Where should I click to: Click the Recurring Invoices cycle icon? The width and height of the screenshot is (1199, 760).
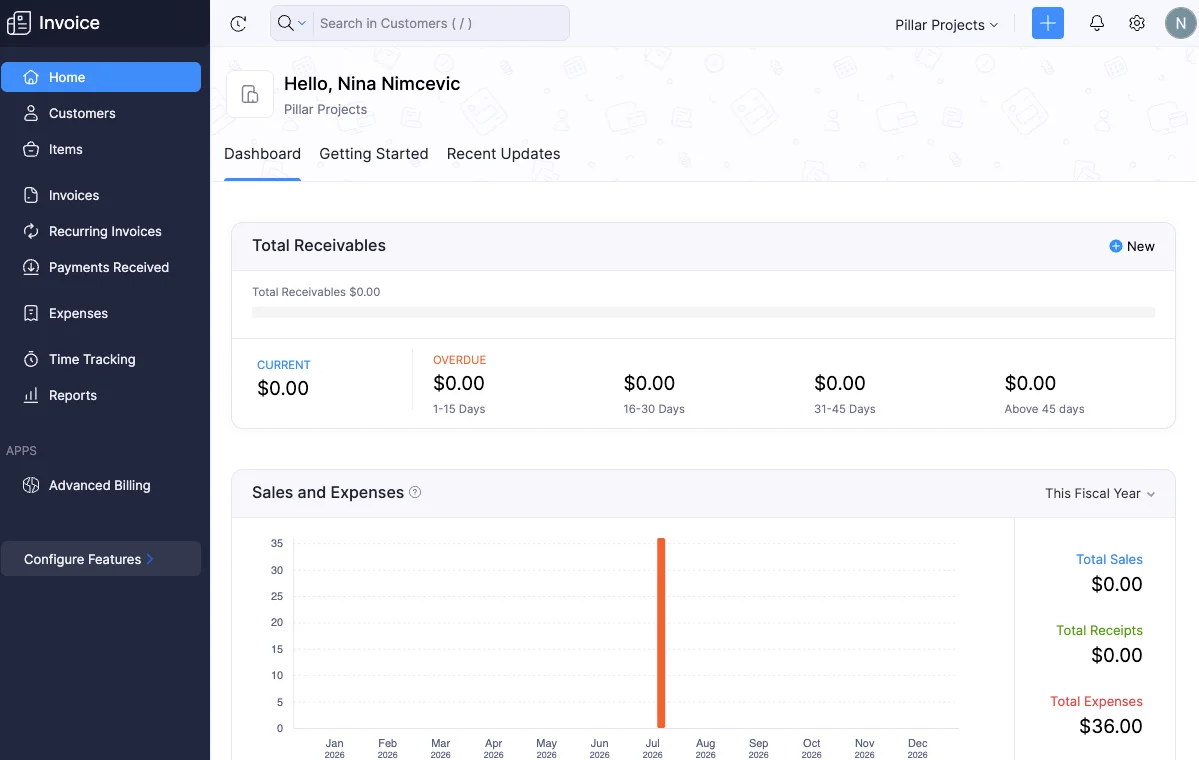[31, 231]
